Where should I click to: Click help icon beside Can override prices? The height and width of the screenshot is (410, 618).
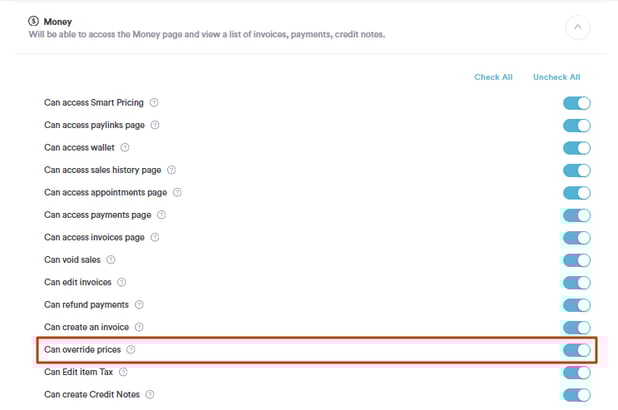(131, 350)
